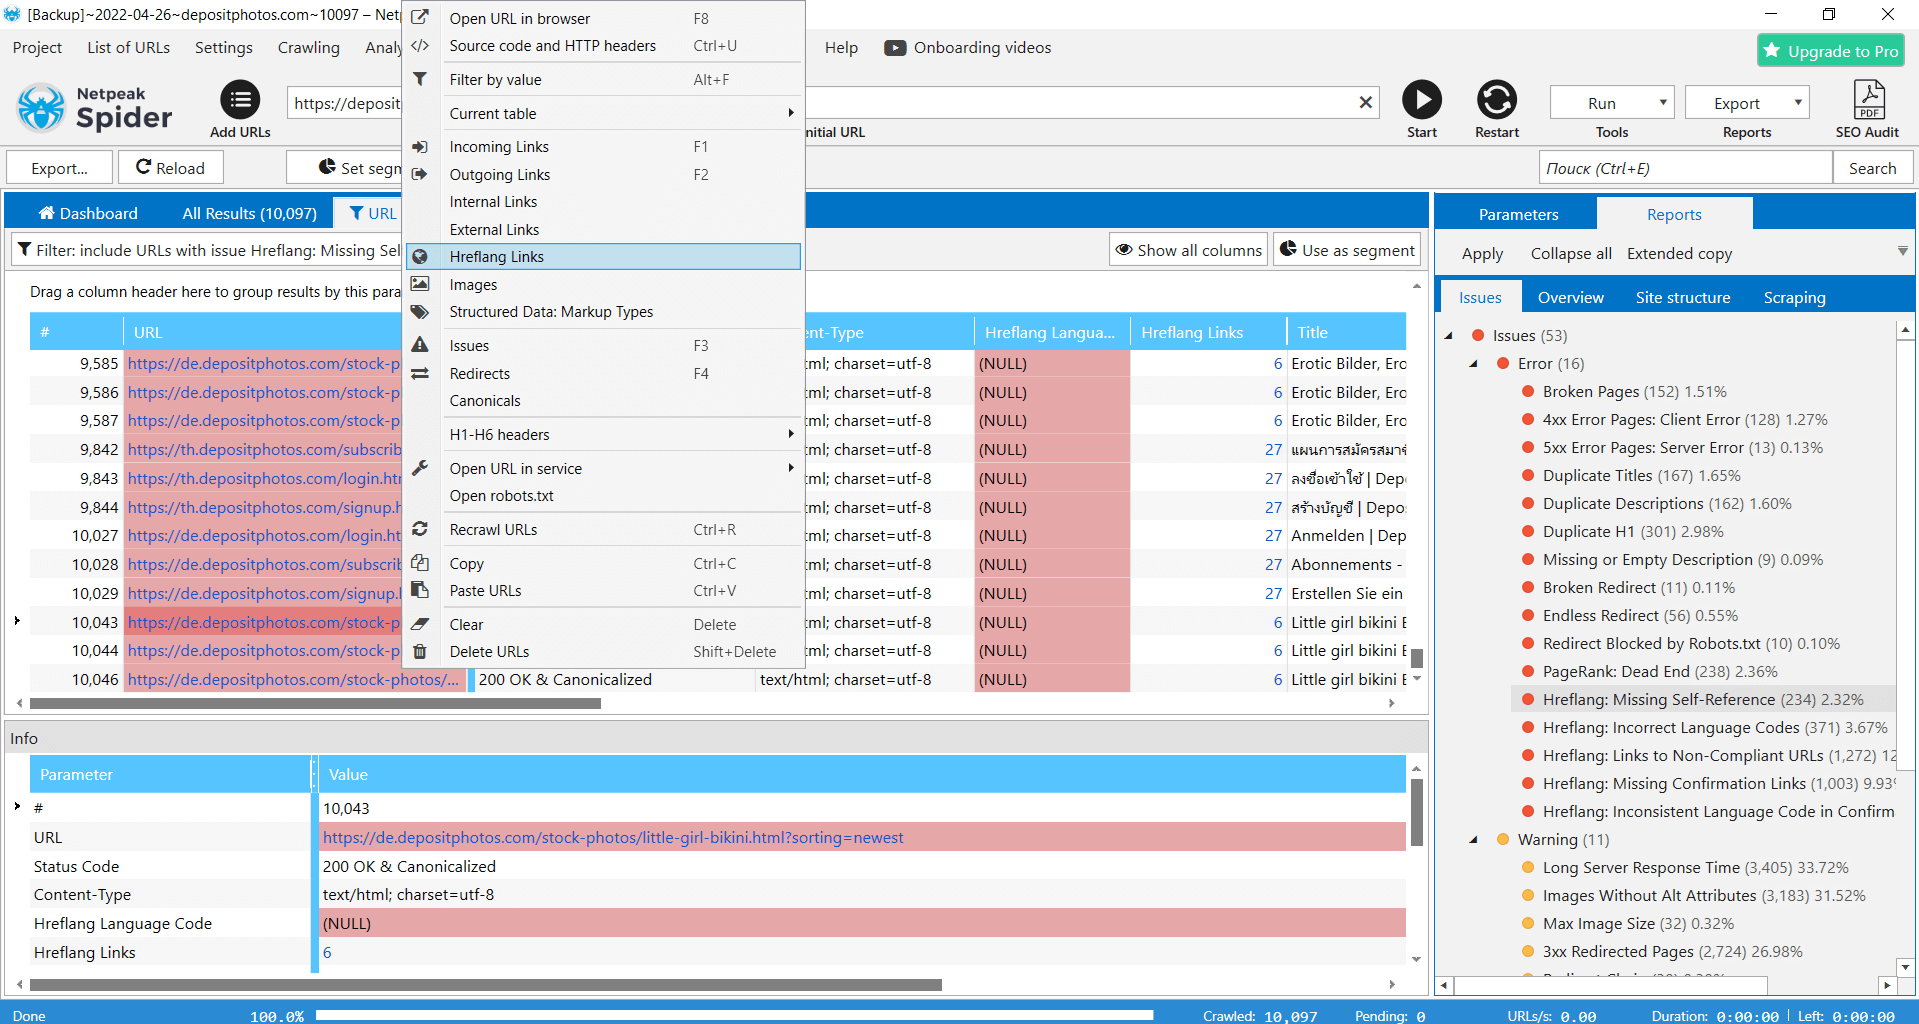The image size is (1919, 1024).
Task: Click Extended copy button
Action: [x=1679, y=254]
